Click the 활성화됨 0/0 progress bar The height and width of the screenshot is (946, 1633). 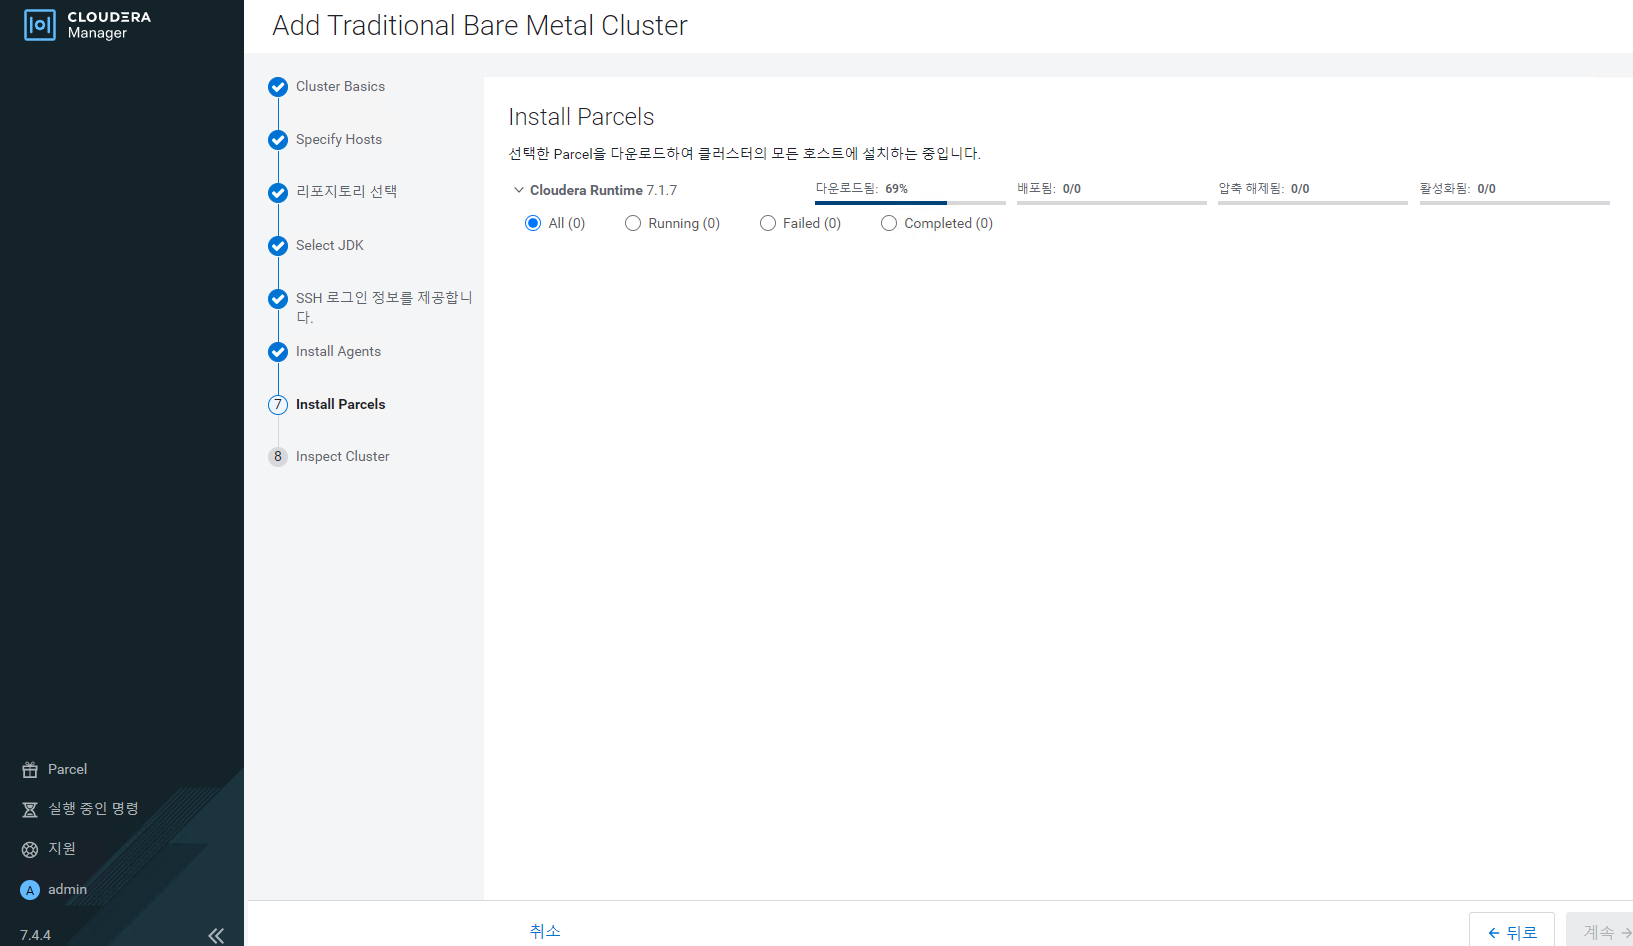[x=1515, y=203]
